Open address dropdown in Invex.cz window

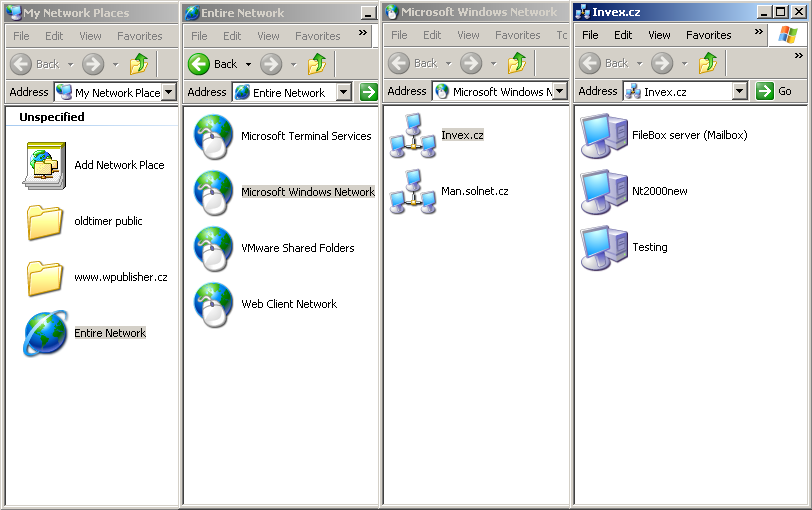click(x=740, y=91)
